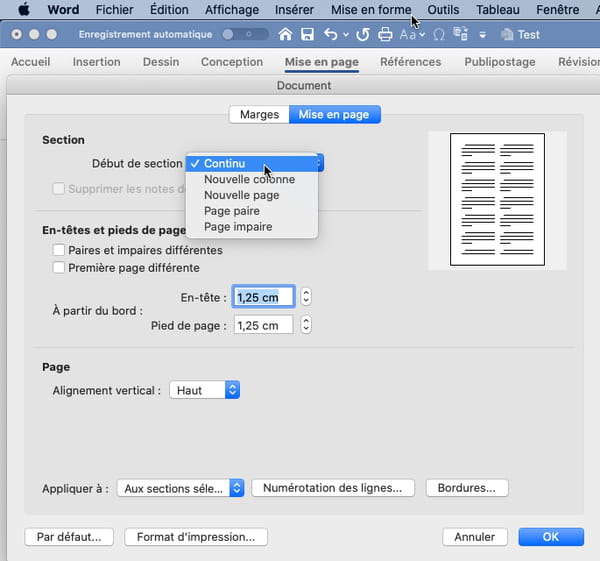
Task: Switch to the Insertion ribbon tab
Action: [x=96, y=62]
